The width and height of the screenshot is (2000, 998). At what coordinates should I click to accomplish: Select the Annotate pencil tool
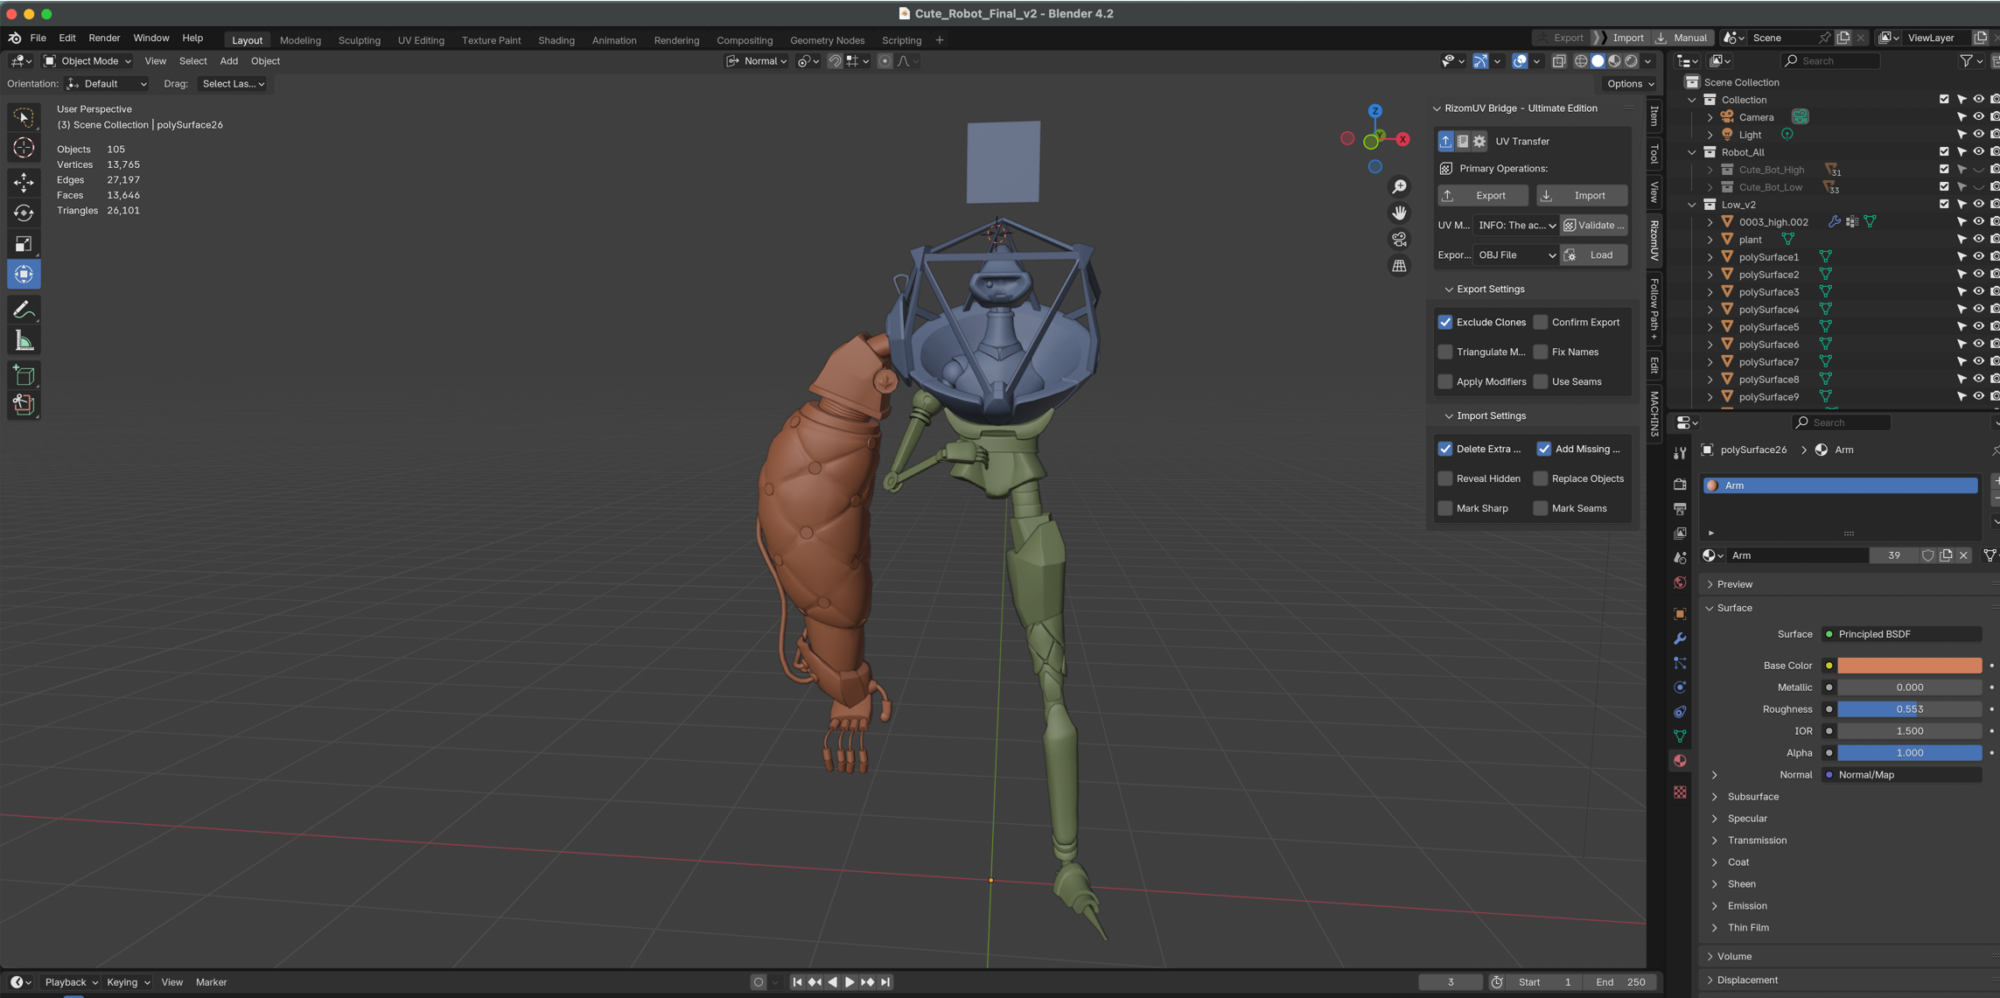coord(24,310)
